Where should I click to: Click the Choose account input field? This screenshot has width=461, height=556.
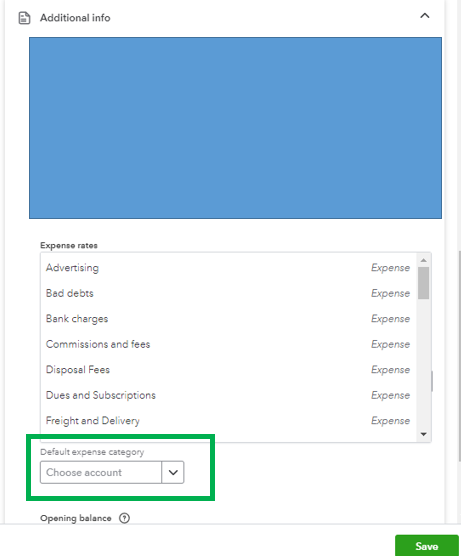tap(101, 472)
